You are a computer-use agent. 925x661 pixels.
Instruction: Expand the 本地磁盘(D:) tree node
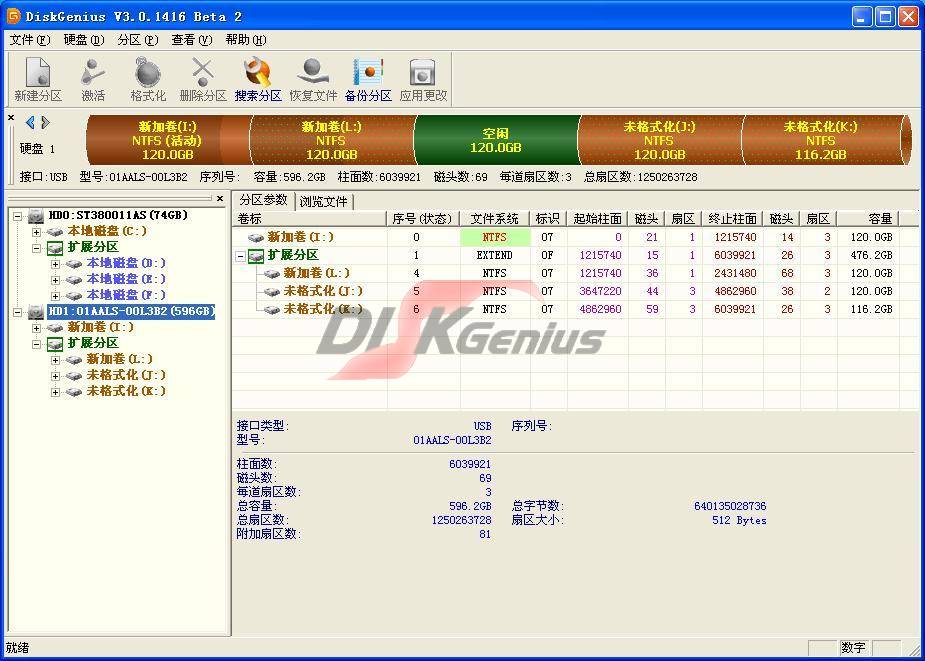click(x=55, y=264)
